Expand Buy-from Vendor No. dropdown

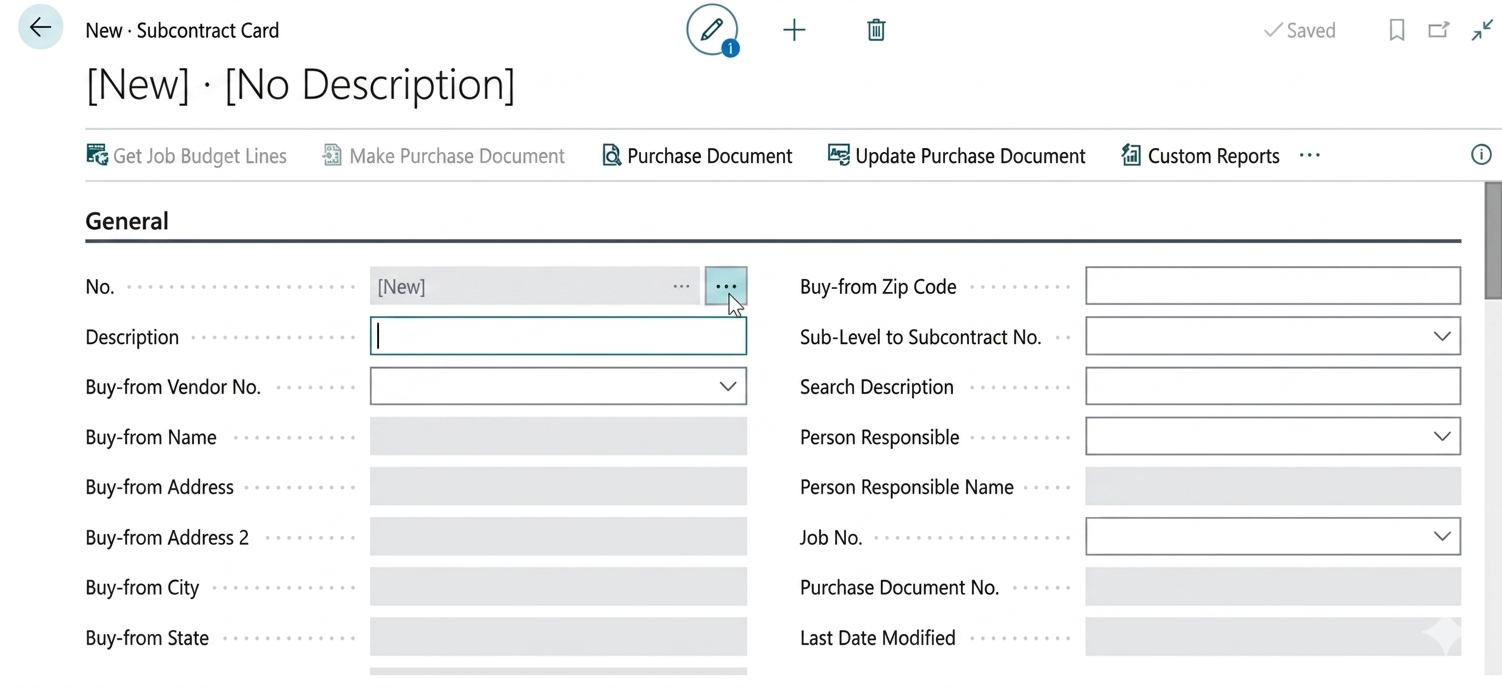coord(727,387)
